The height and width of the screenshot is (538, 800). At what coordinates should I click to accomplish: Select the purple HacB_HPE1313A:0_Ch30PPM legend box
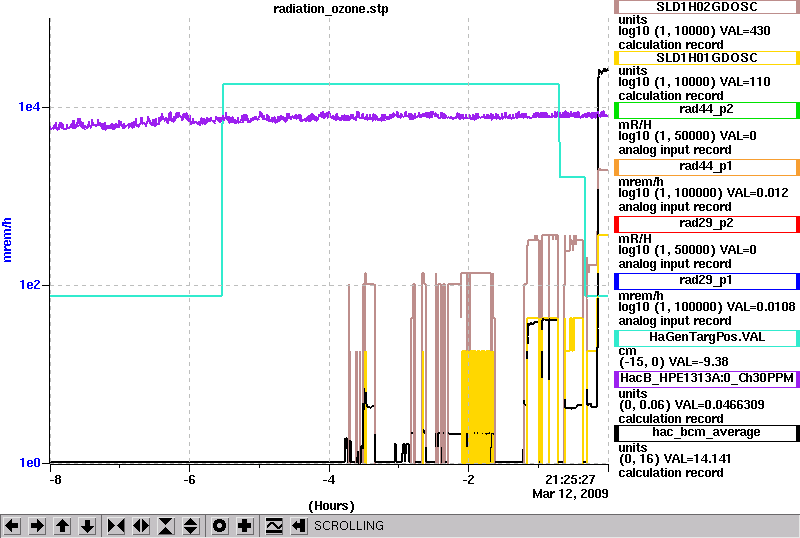[707, 379]
